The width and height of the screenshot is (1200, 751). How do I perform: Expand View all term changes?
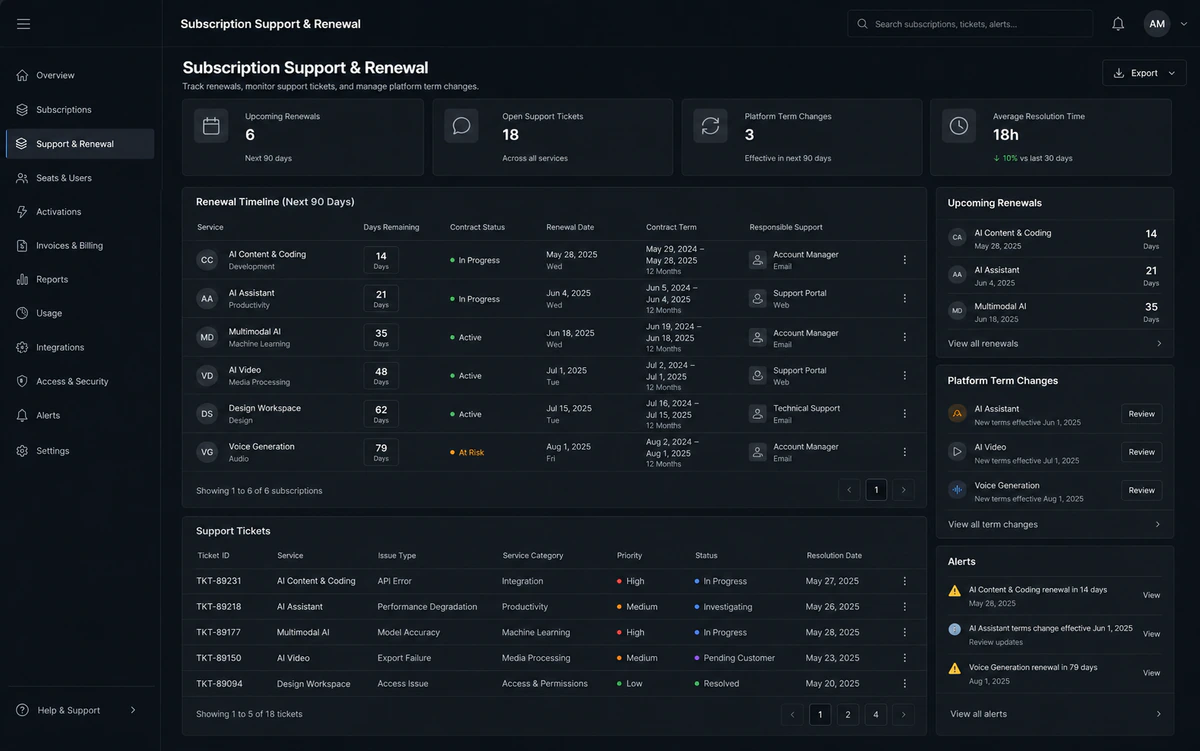pyautogui.click(x=1055, y=524)
